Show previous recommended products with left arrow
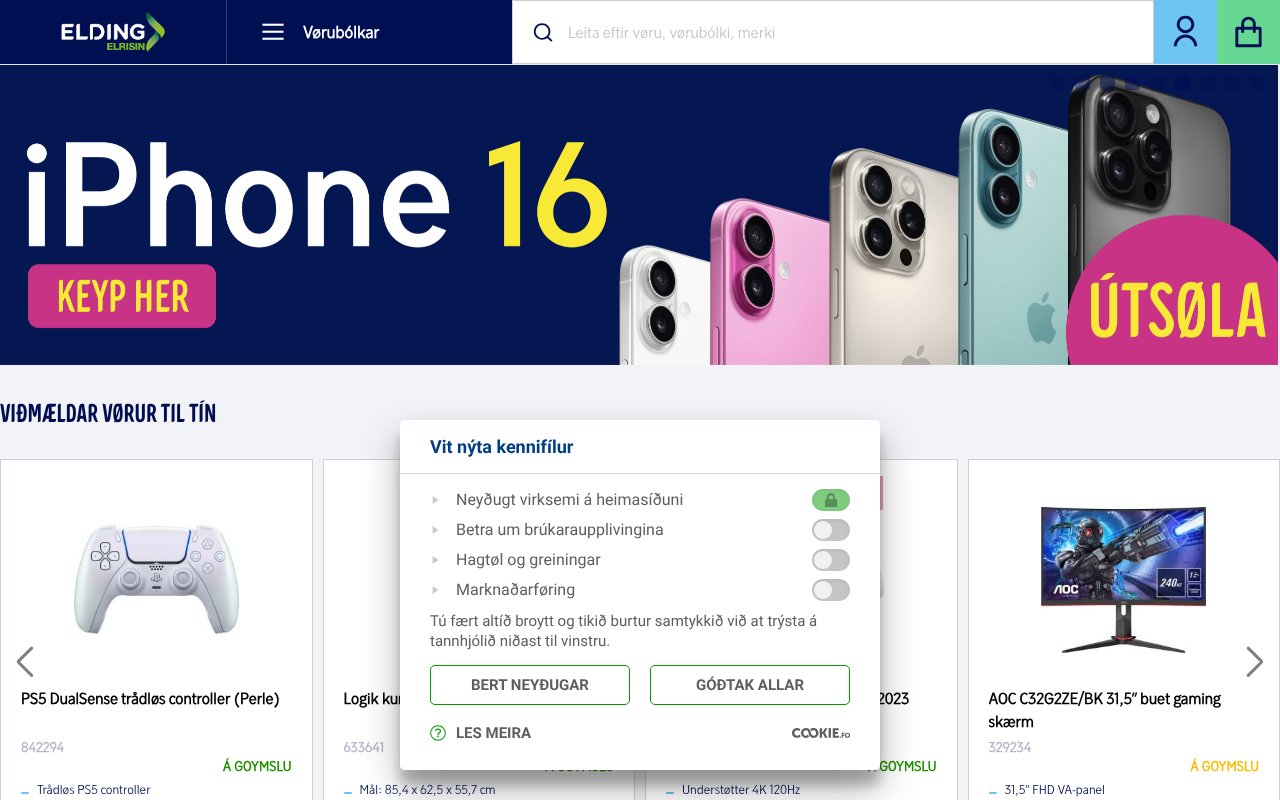Screen dimensions: 1280x800 pyautogui.click(x=25, y=661)
